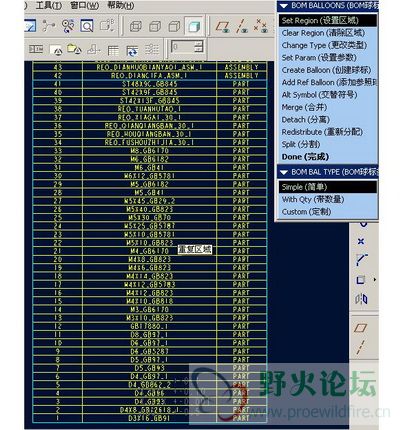Click the wireframe display icon

[x=135, y=26]
